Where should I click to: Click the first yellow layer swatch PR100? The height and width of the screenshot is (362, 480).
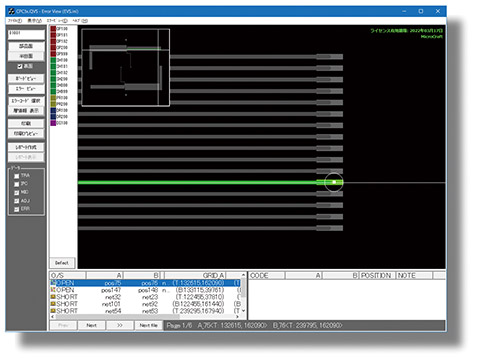click(53, 98)
